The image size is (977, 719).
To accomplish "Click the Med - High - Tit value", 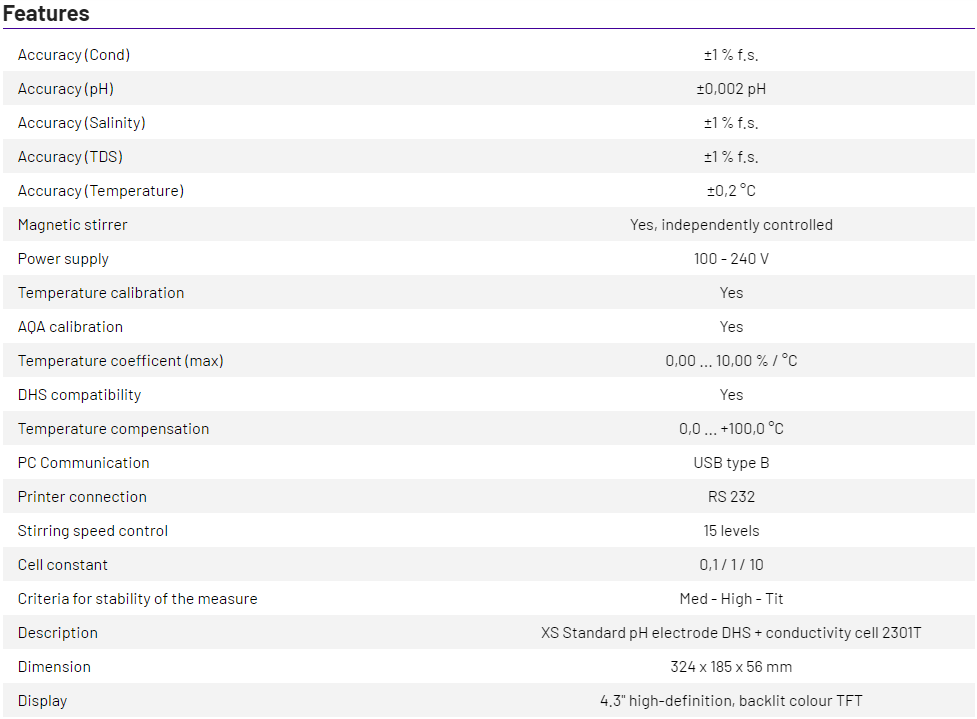I will (731, 599).
